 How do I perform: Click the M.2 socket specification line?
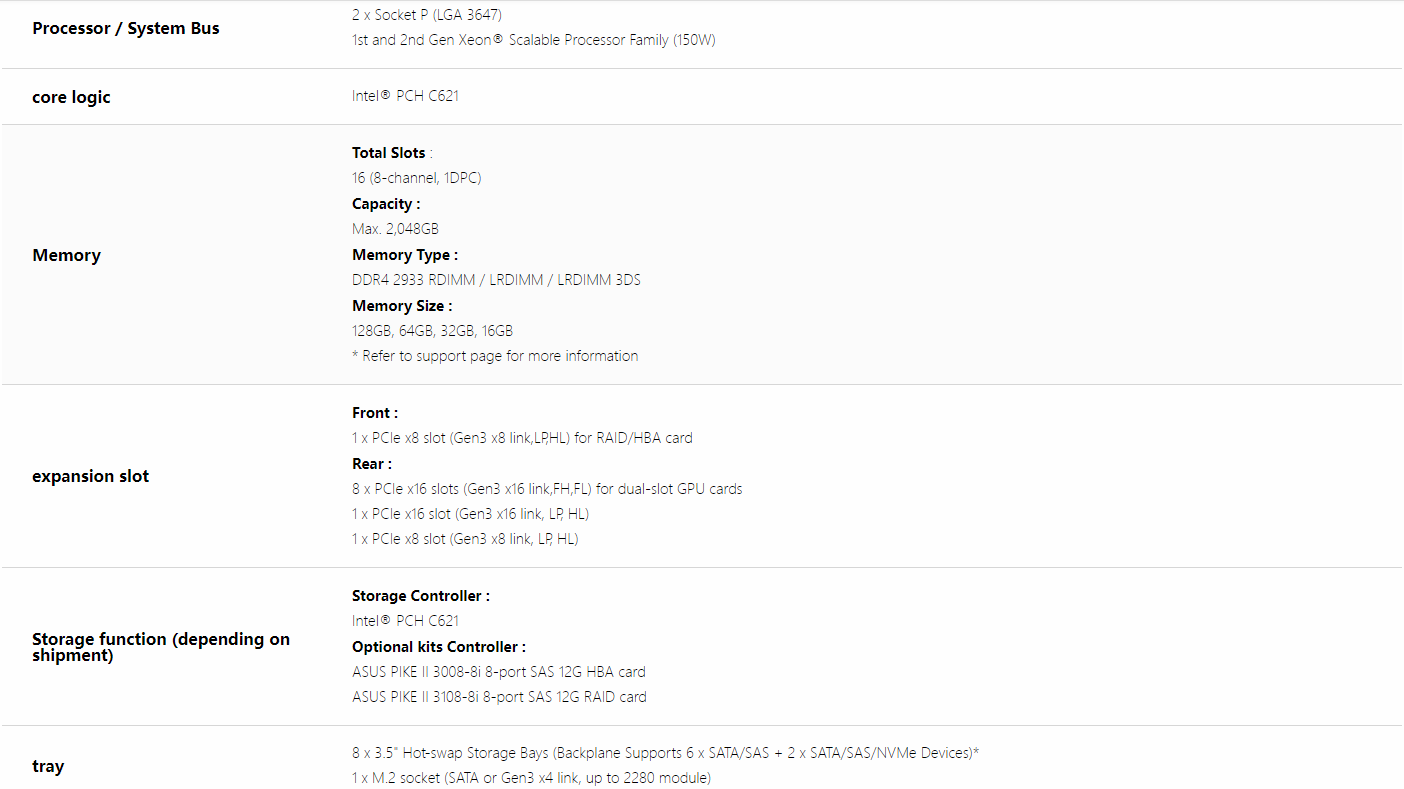coord(531,778)
